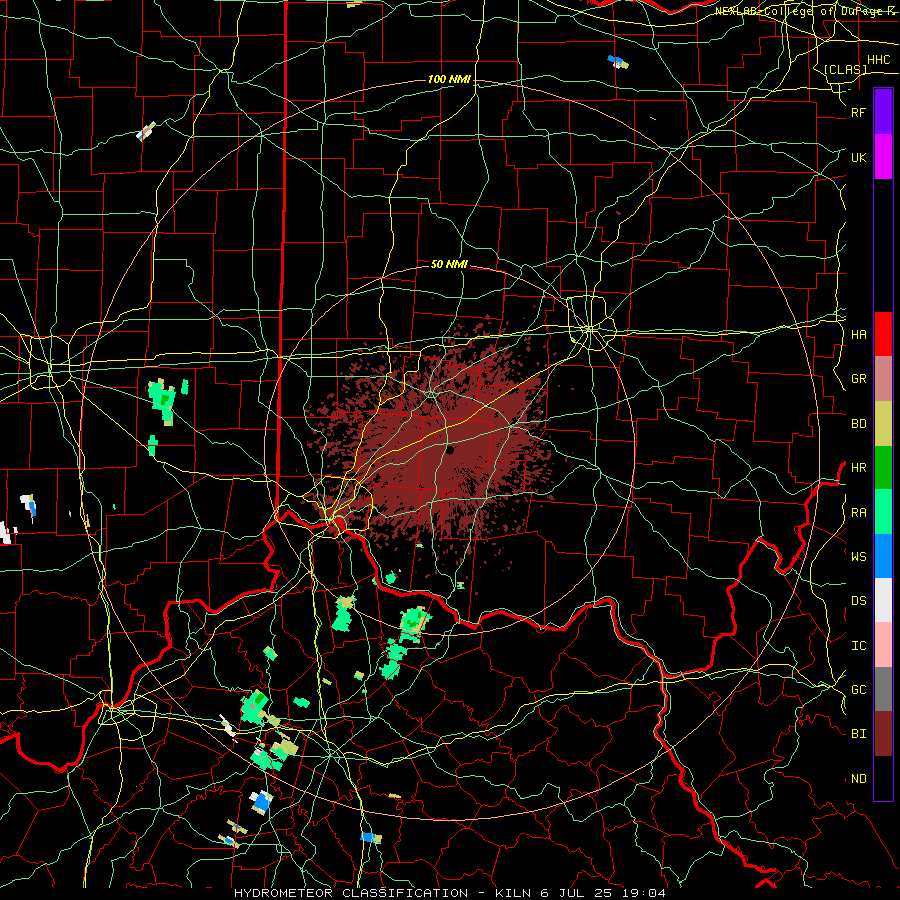The image size is (900, 900).
Task: Click the magenta UK legend color swatch
Action: (883, 157)
